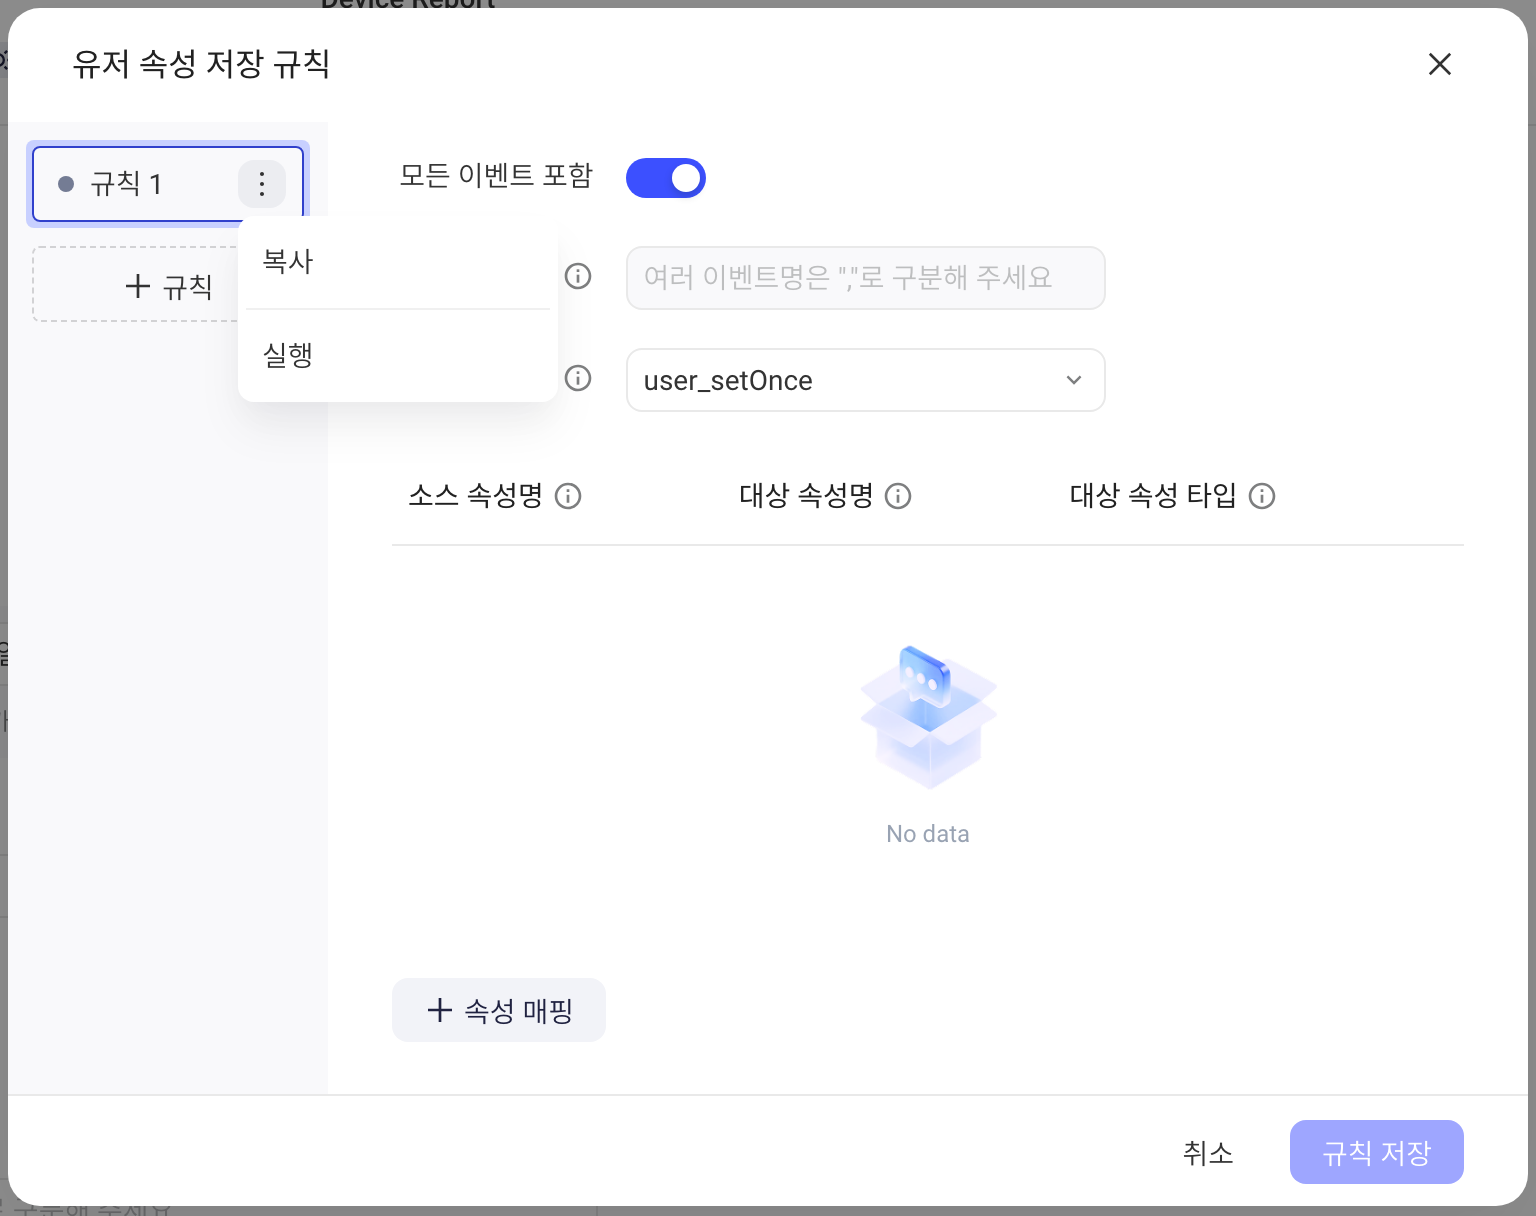Click the chevron arrow in the user_setOnce combo box
The height and width of the screenshot is (1216, 1536).
(x=1074, y=380)
